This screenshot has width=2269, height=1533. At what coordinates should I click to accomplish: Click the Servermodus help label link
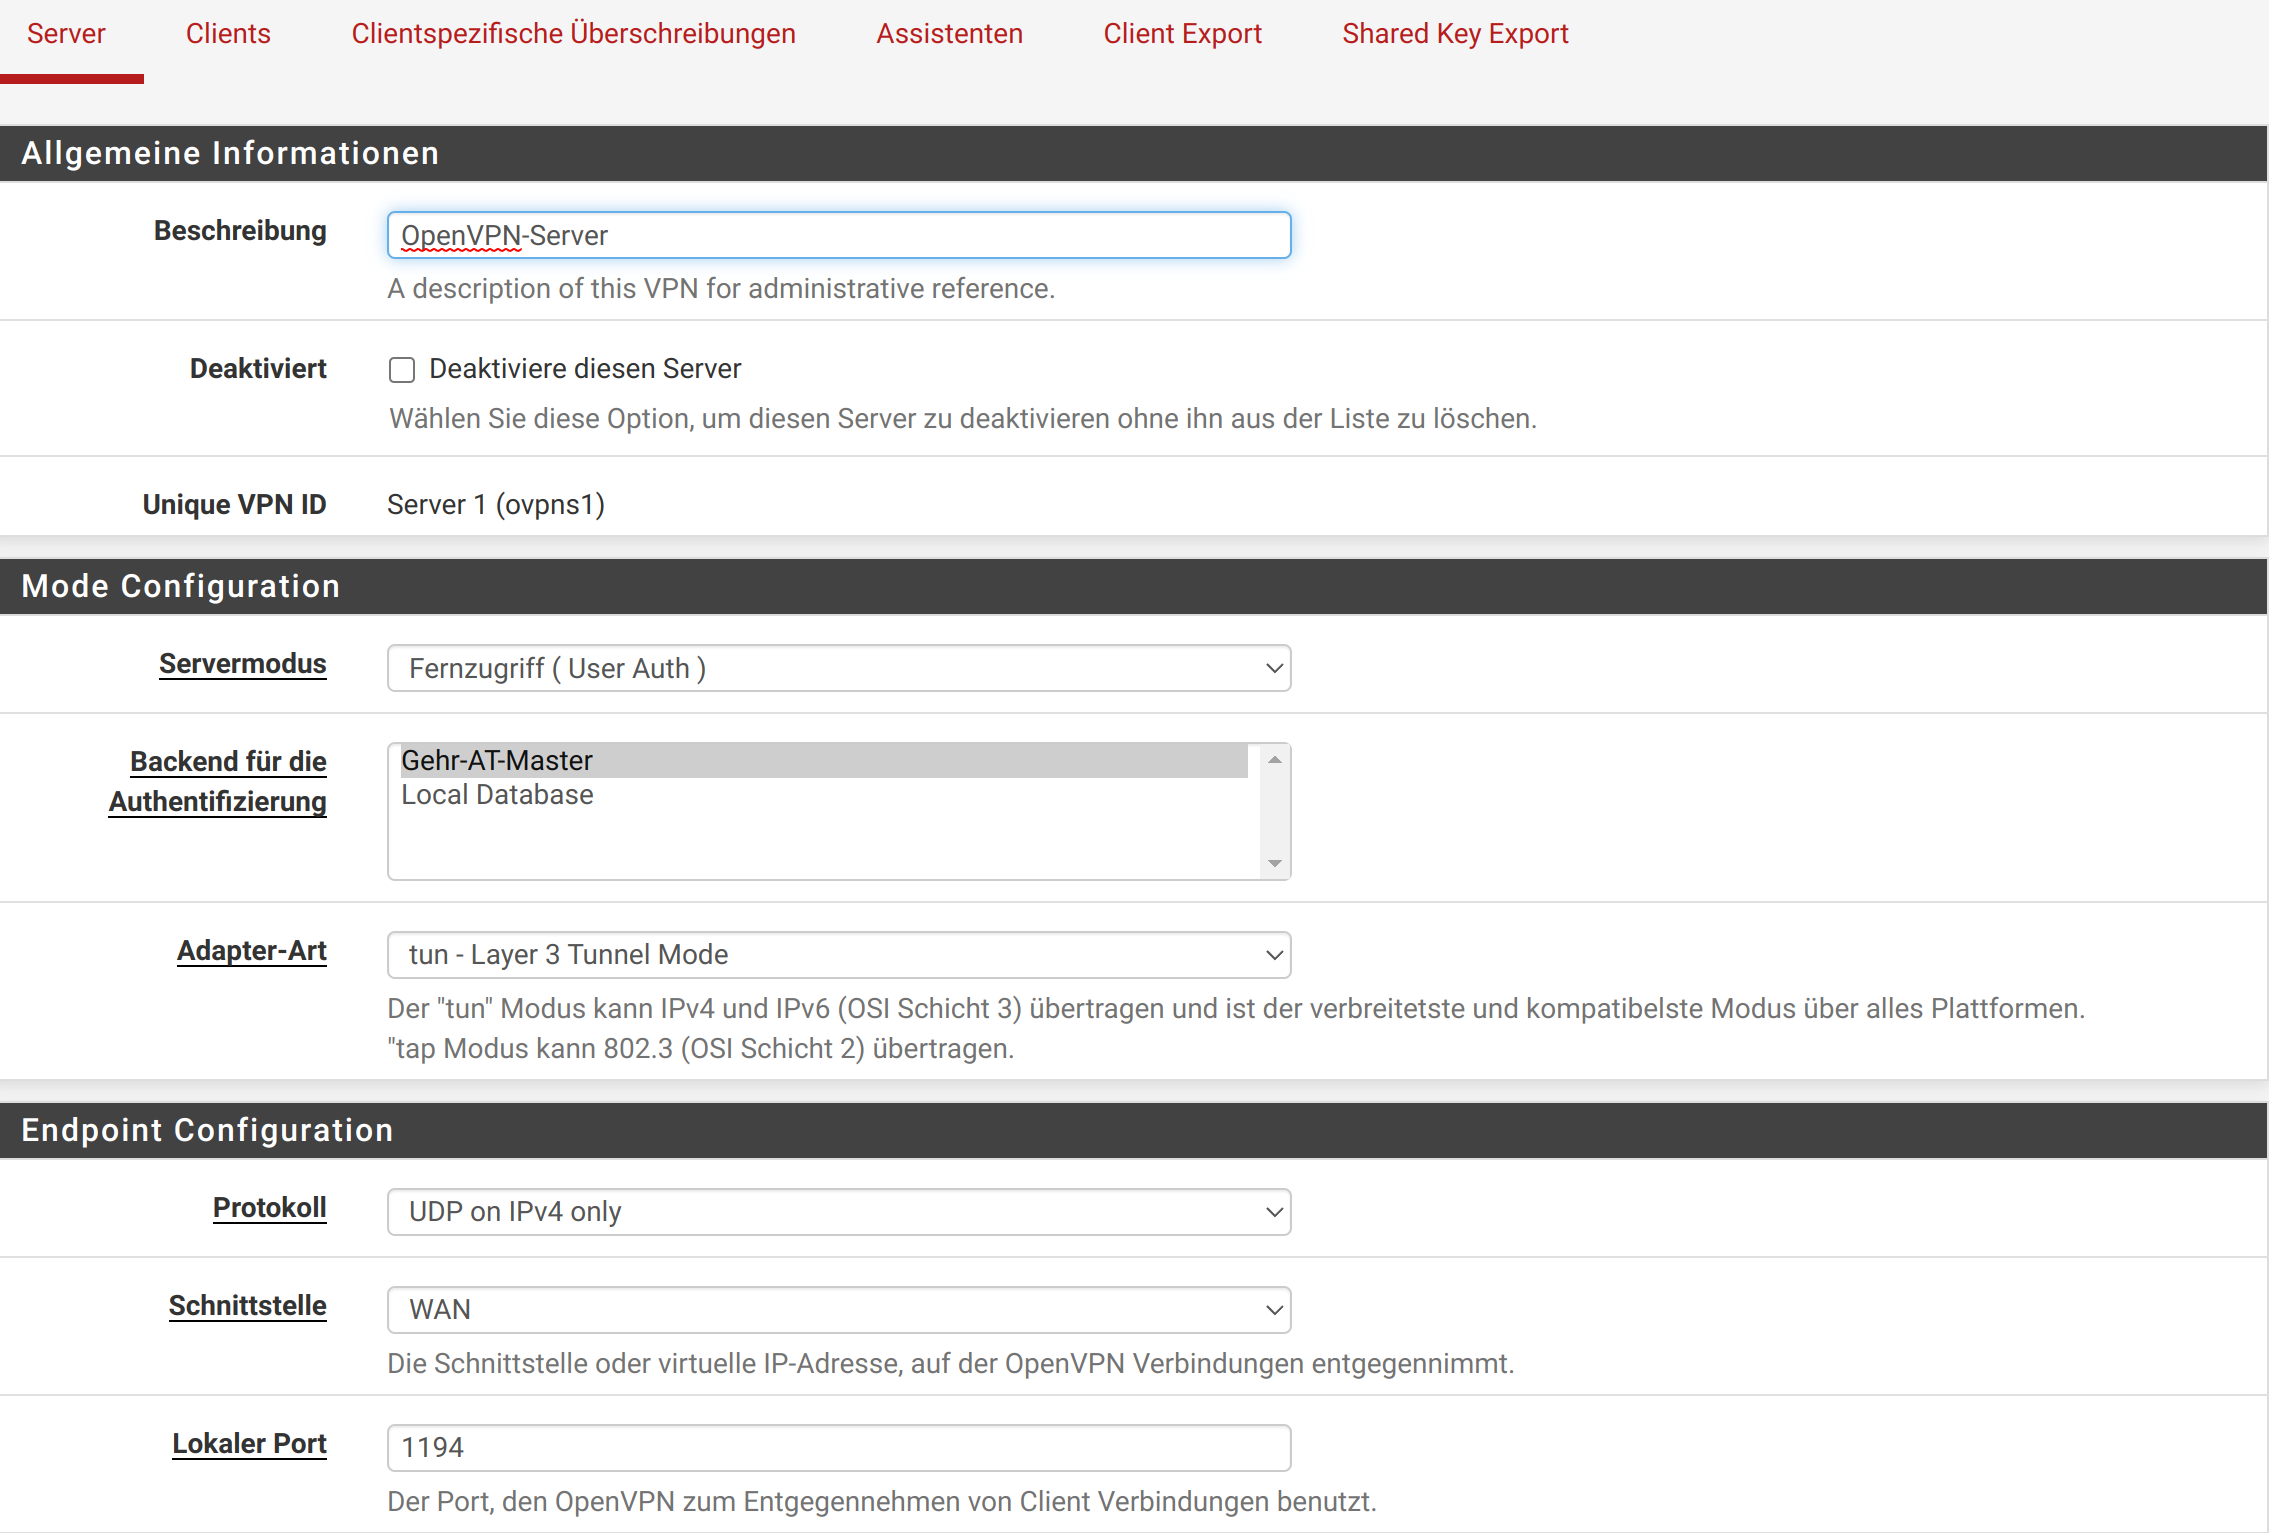point(243,664)
